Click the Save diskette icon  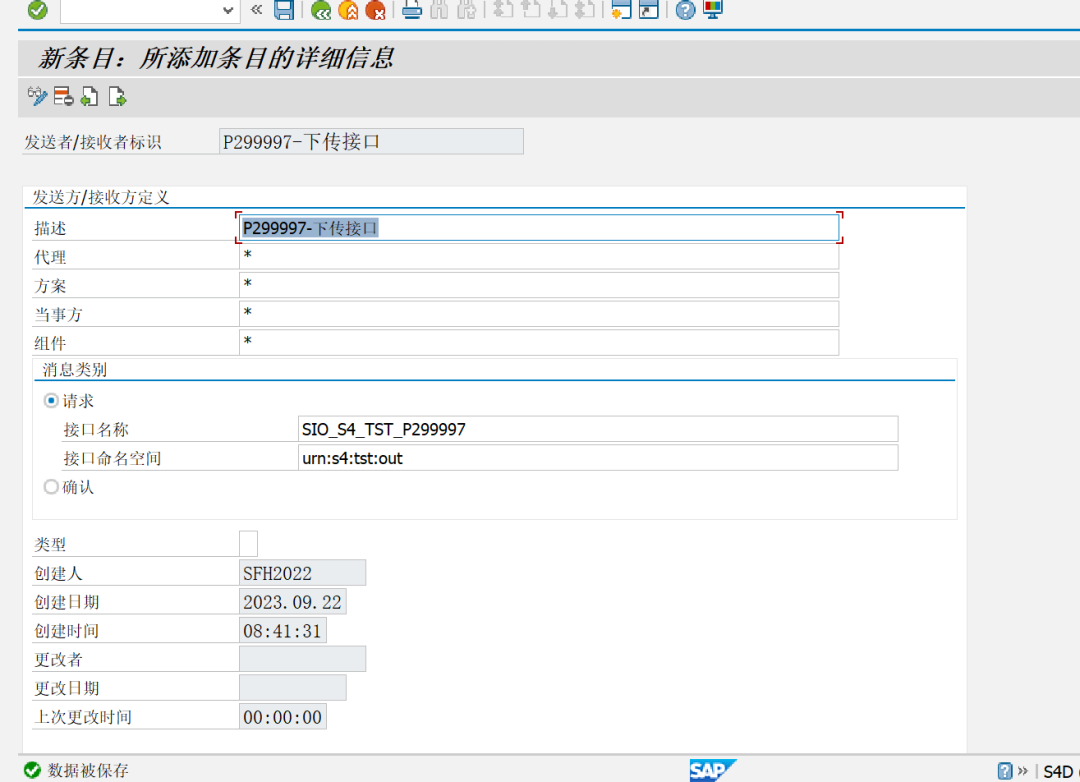[x=284, y=10]
